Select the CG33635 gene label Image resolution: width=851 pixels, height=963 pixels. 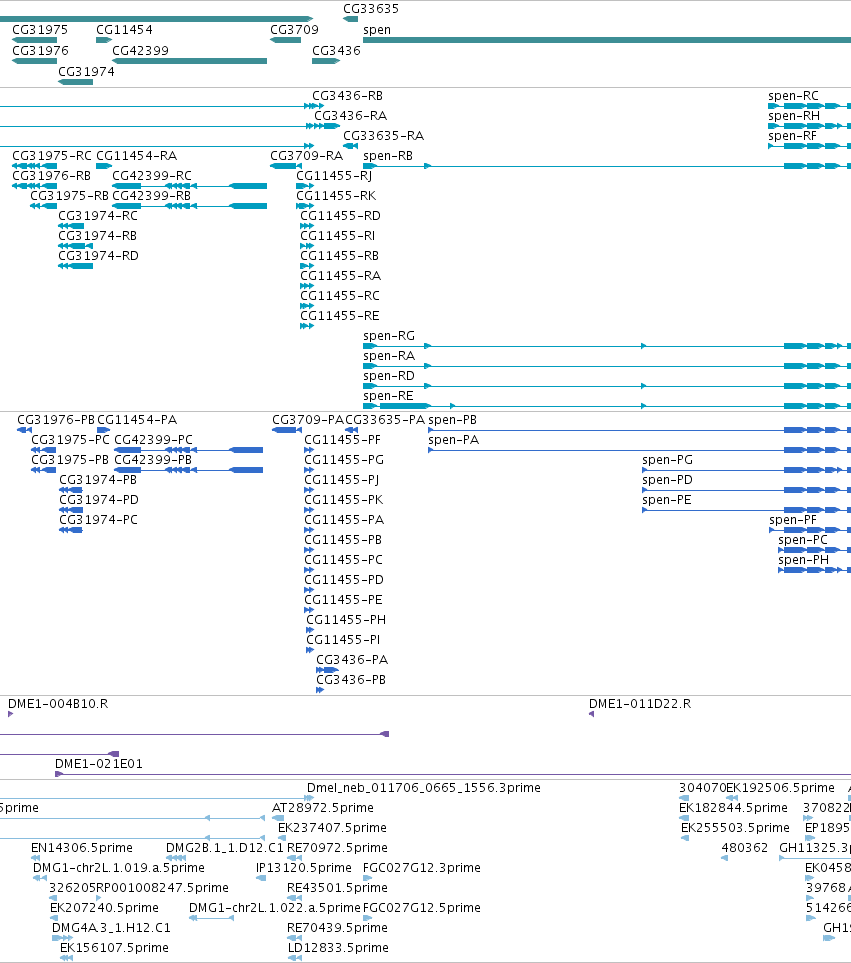(x=371, y=9)
